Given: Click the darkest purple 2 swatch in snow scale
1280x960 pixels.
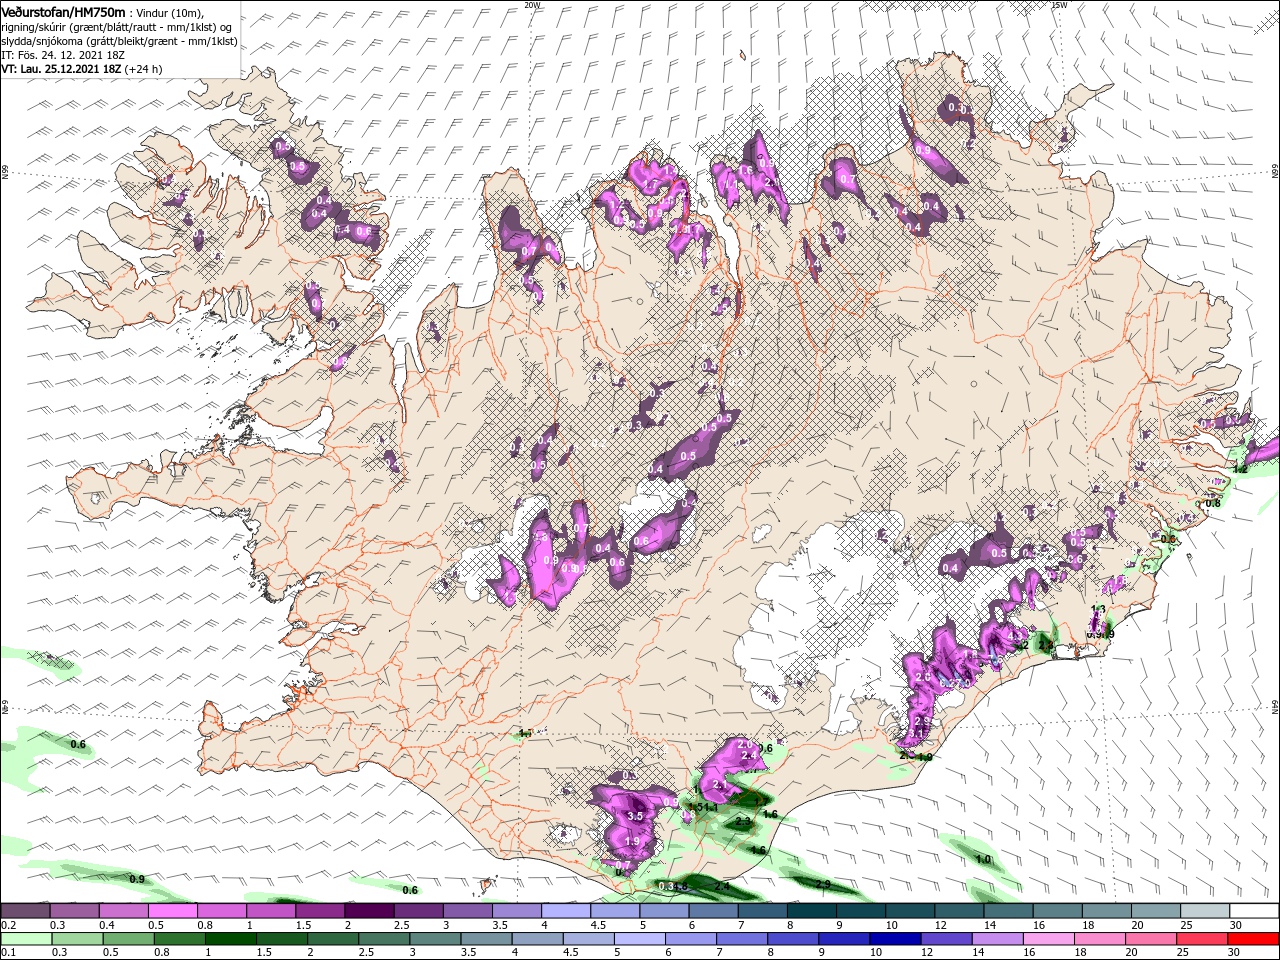Looking at the screenshot, I should pyautogui.click(x=367, y=911).
